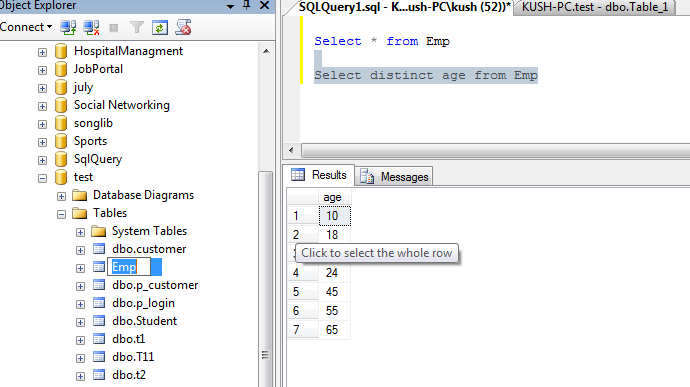
Task: Expand the Sports database node
Action: 42,143
